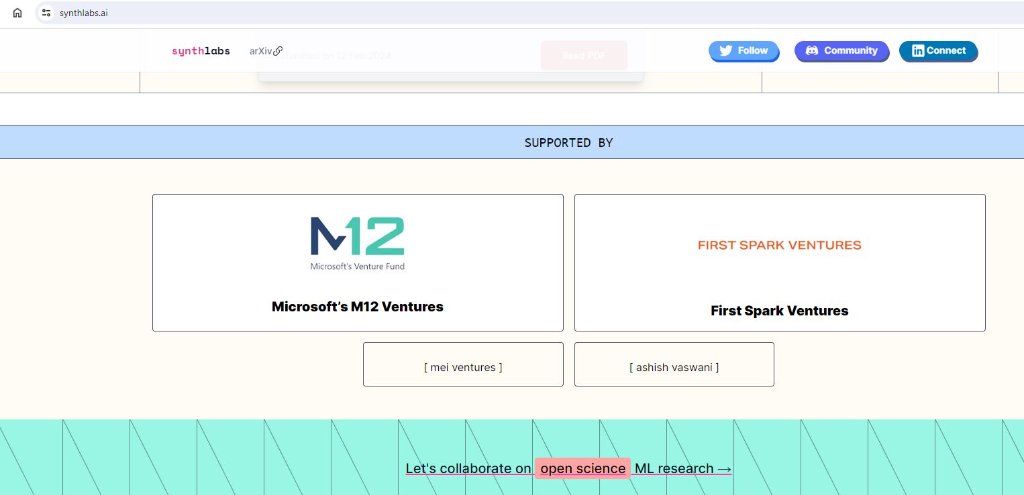Click the Discord Community button
The height and width of the screenshot is (495, 1024).
842,51
